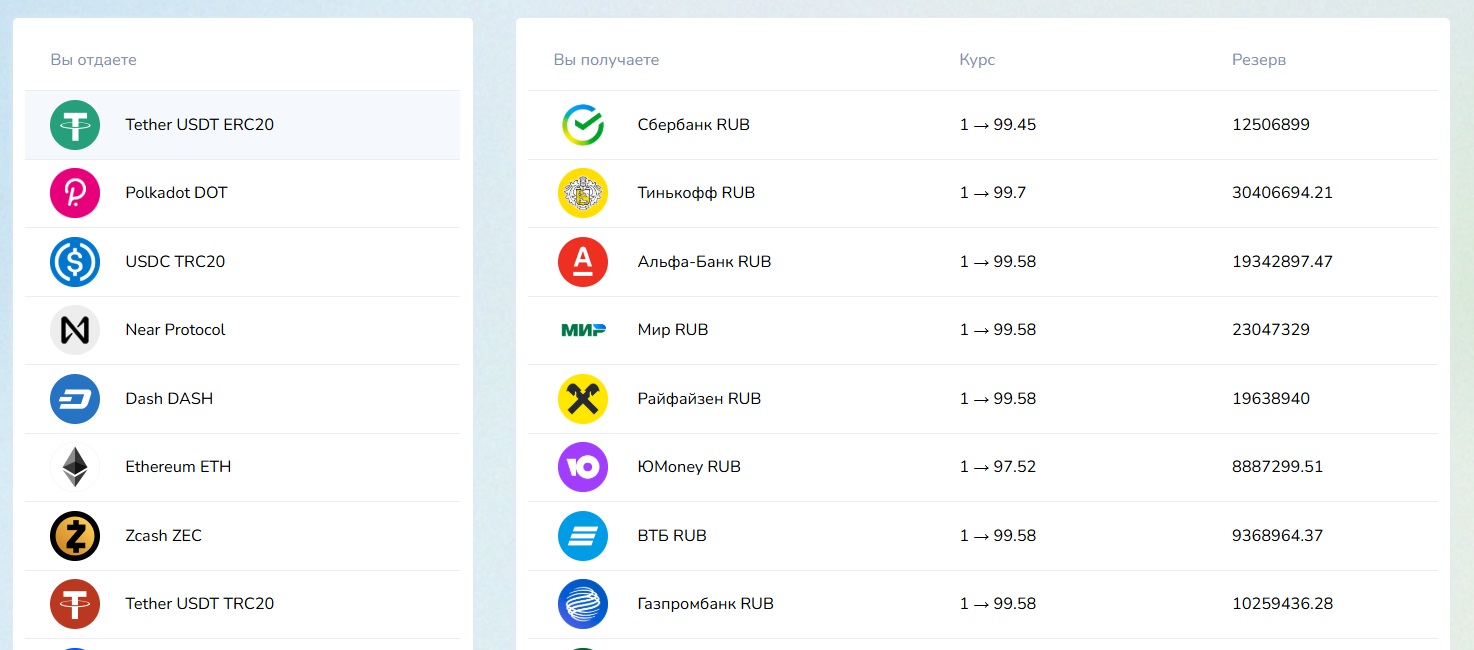Click the Tether USDT ERC20 green logo
The width and height of the screenshot is (1474, 650).
[x=75, y=125]
